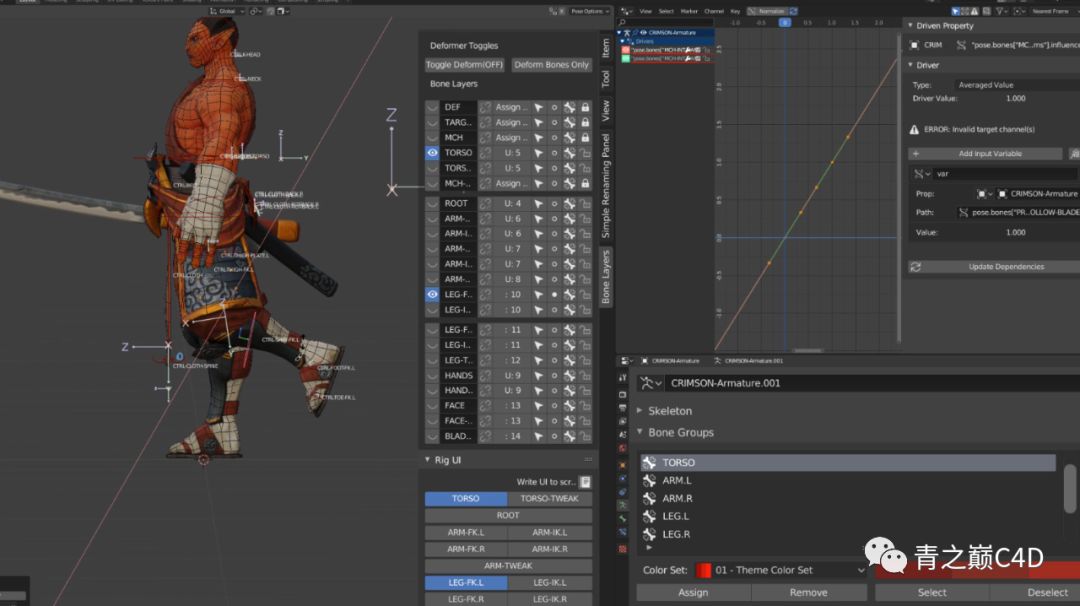
Task: Click the armature name field CRIMSON-Armature.001
Action: click(x=873, y=383)
